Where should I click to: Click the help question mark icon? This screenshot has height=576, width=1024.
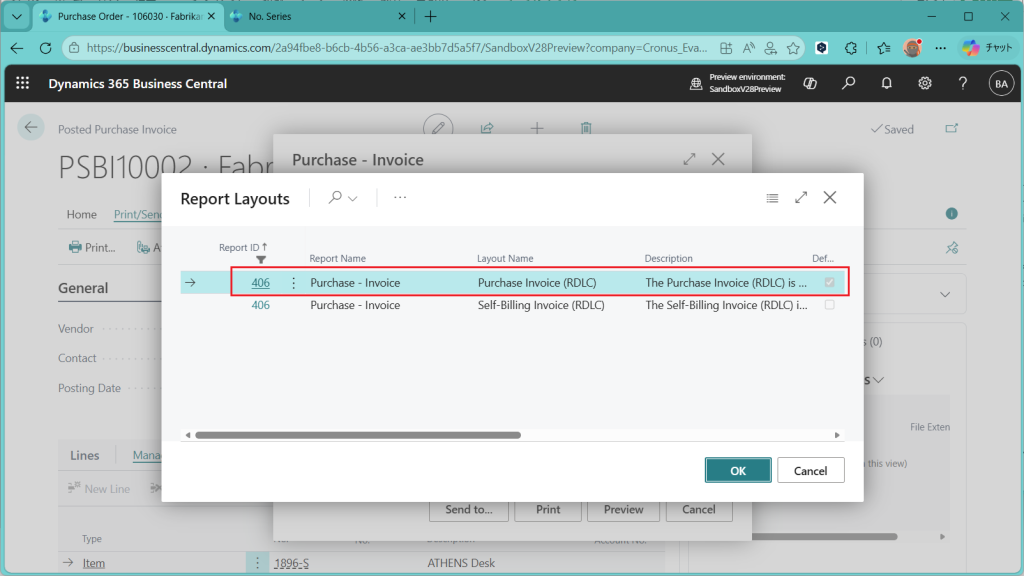pos(962,84)
